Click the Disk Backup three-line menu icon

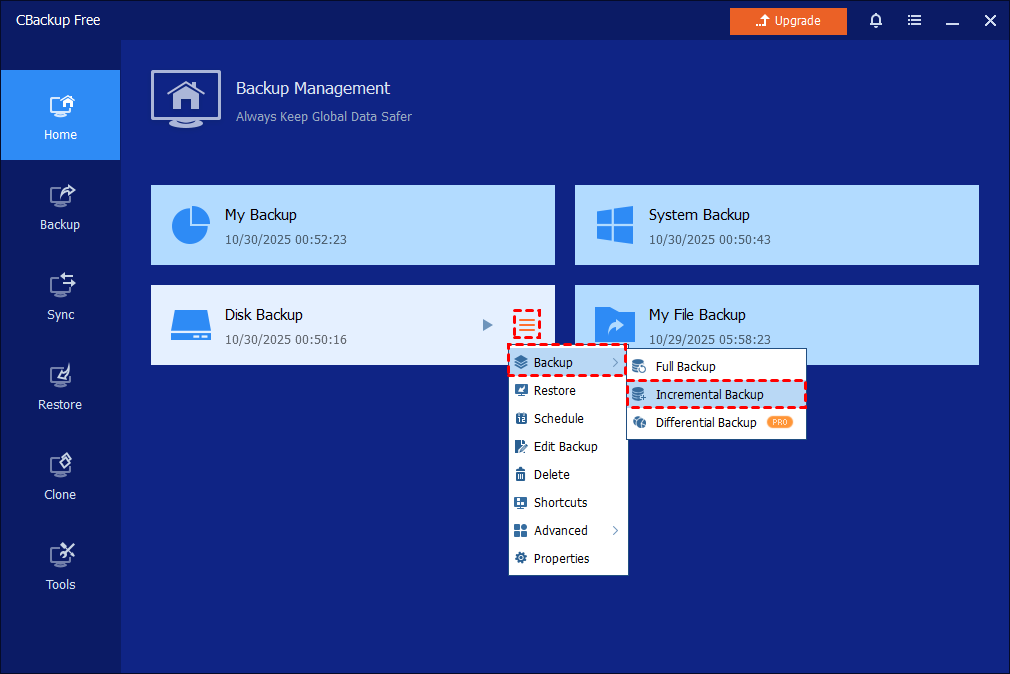(x=527, y=324)
